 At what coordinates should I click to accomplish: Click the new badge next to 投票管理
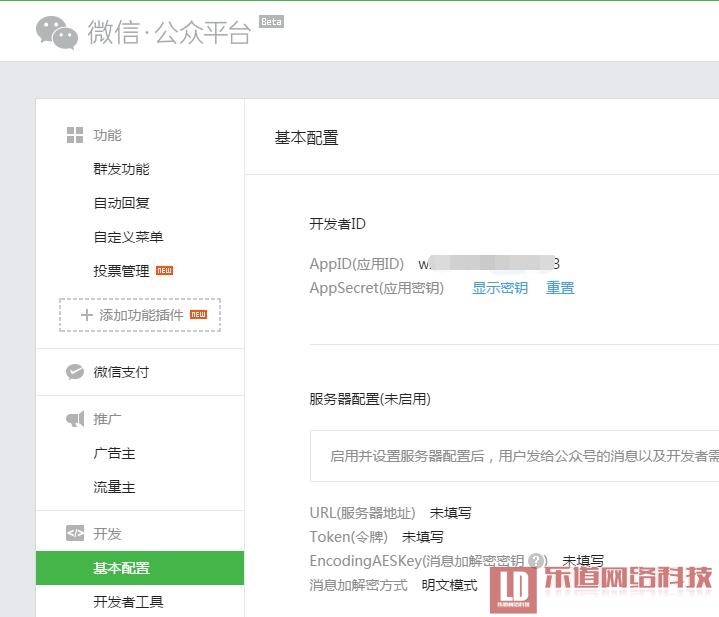[165, 270]
